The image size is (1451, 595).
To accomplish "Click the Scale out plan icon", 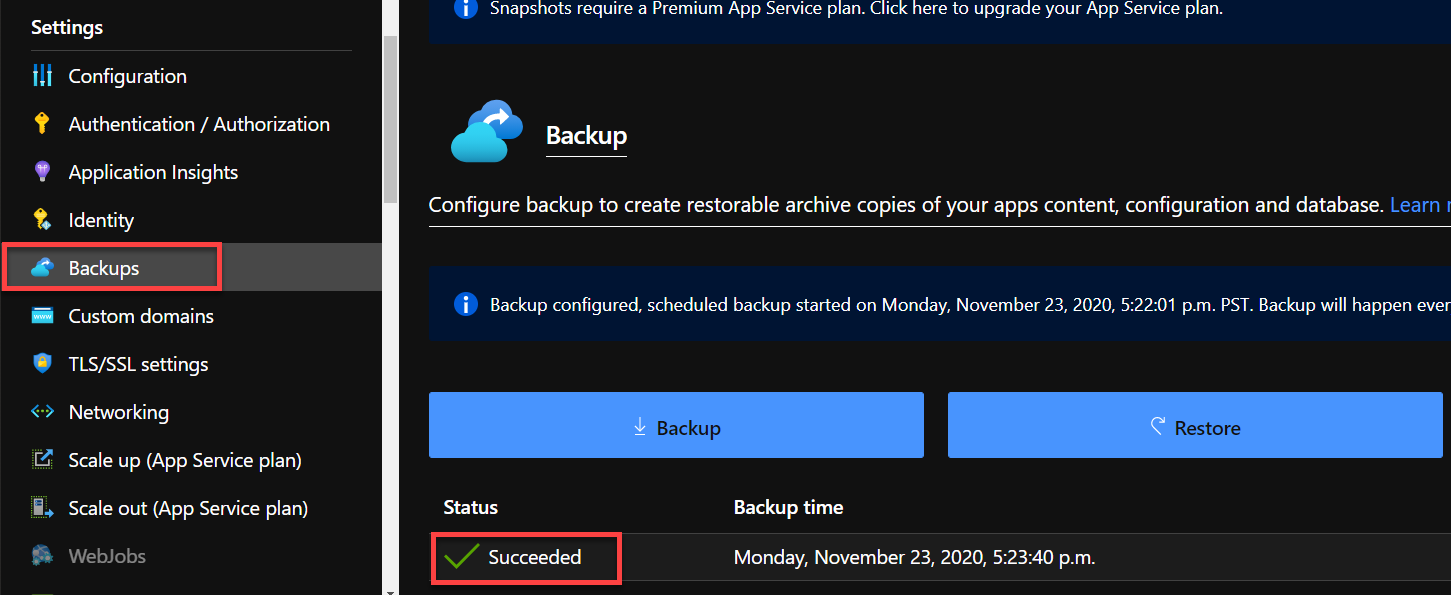I will coord(42,508).
